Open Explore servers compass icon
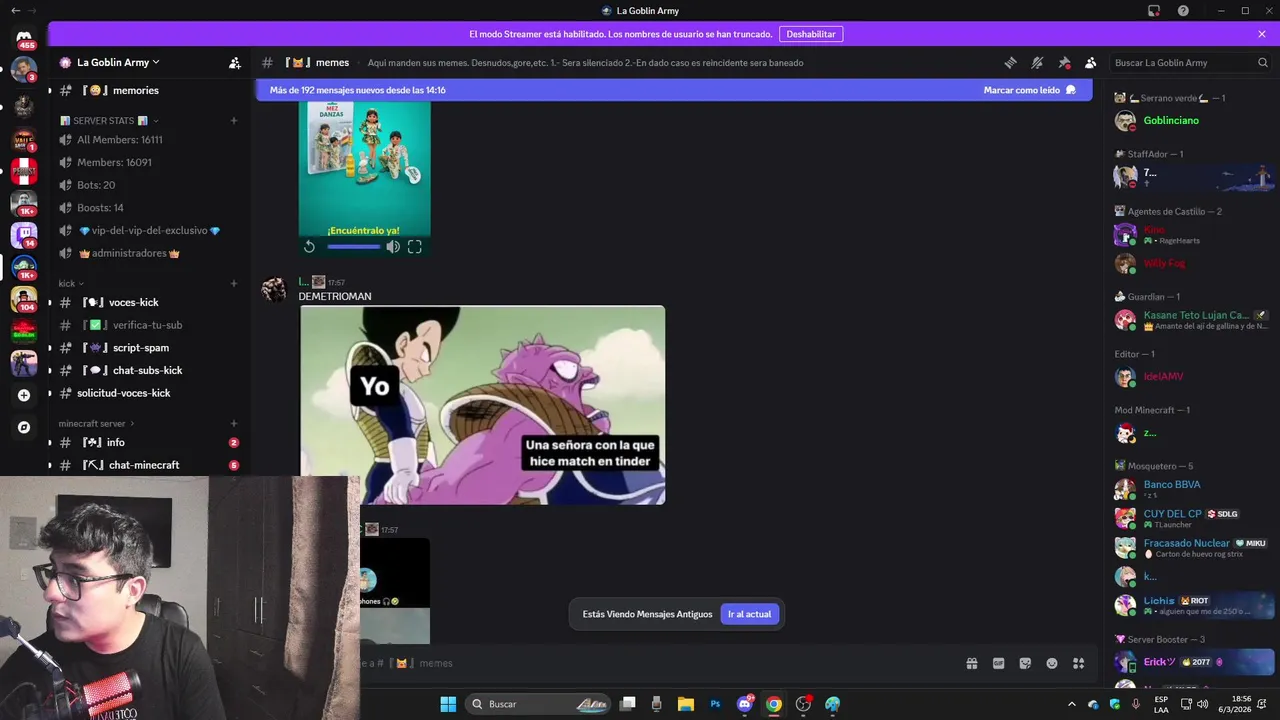 (x=24, y=427)
